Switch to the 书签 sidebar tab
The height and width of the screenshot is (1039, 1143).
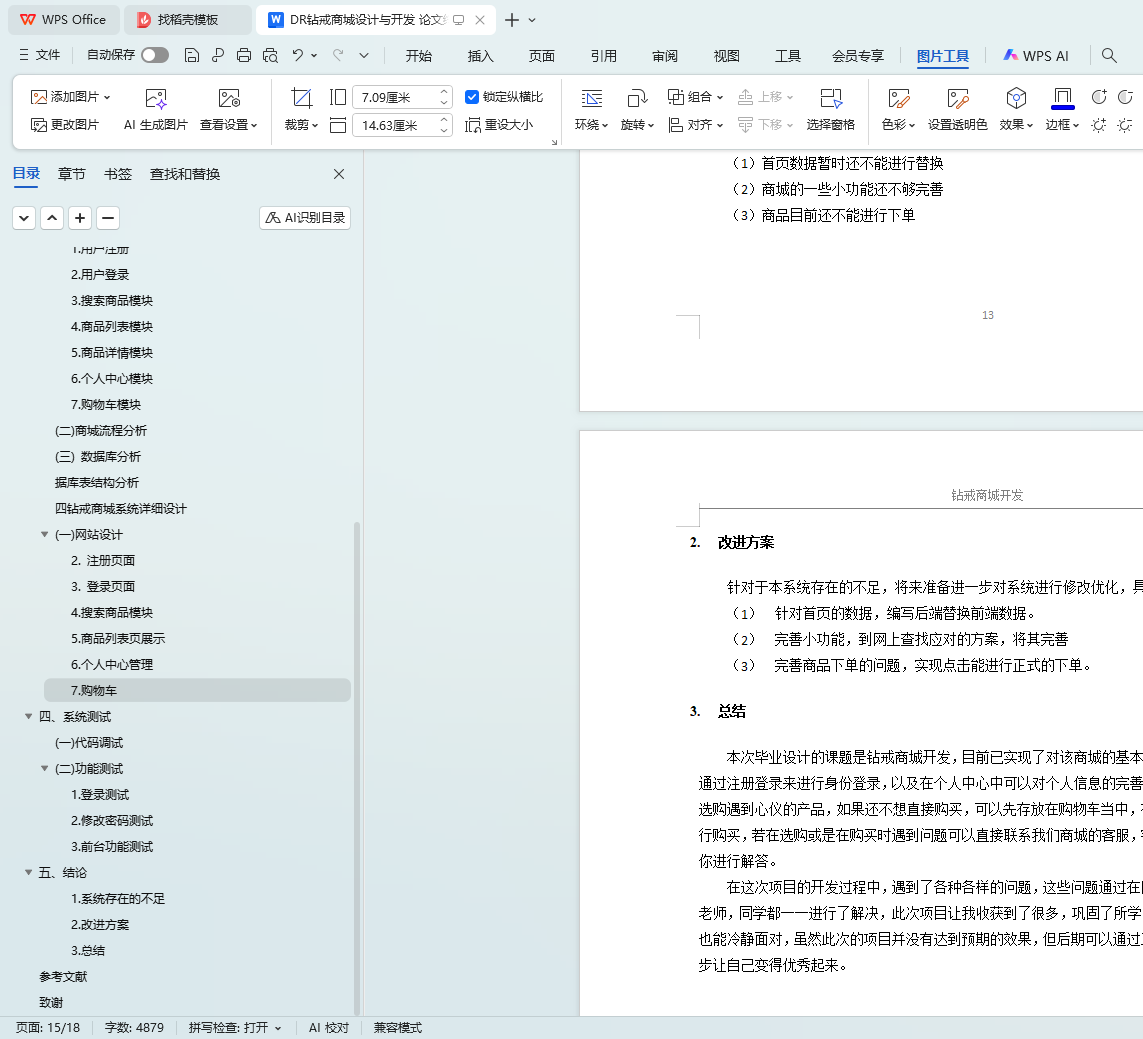point(117,174)
